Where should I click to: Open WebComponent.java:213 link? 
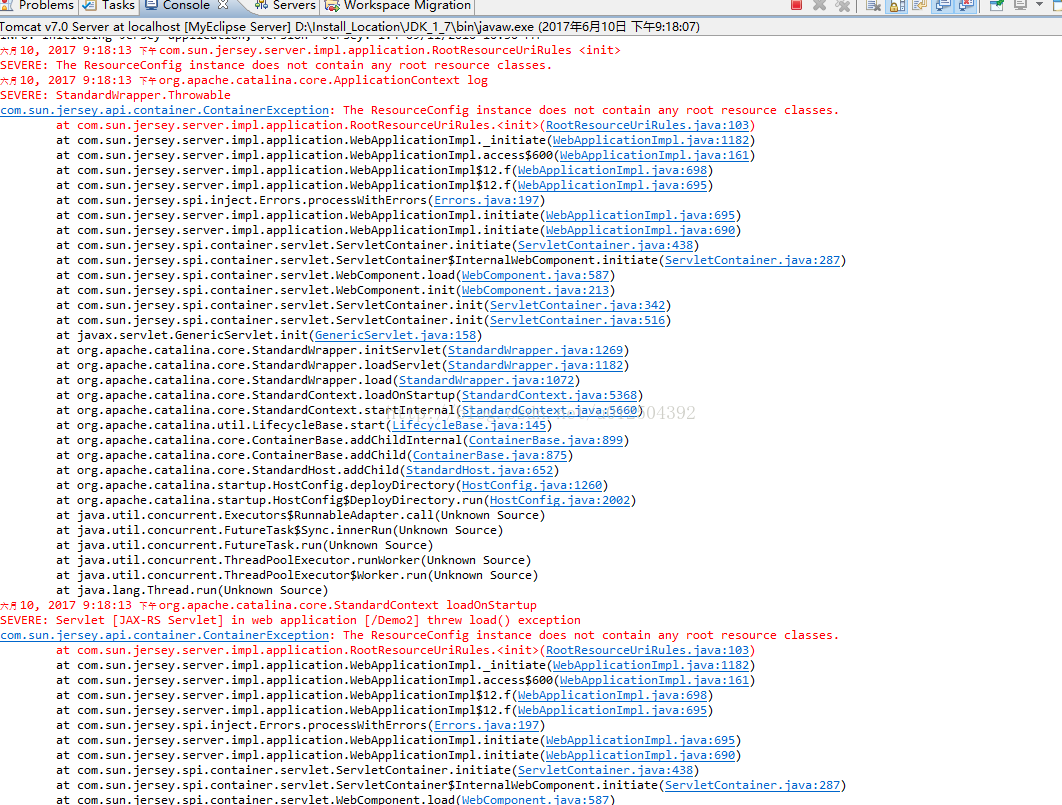pos(535,290)
